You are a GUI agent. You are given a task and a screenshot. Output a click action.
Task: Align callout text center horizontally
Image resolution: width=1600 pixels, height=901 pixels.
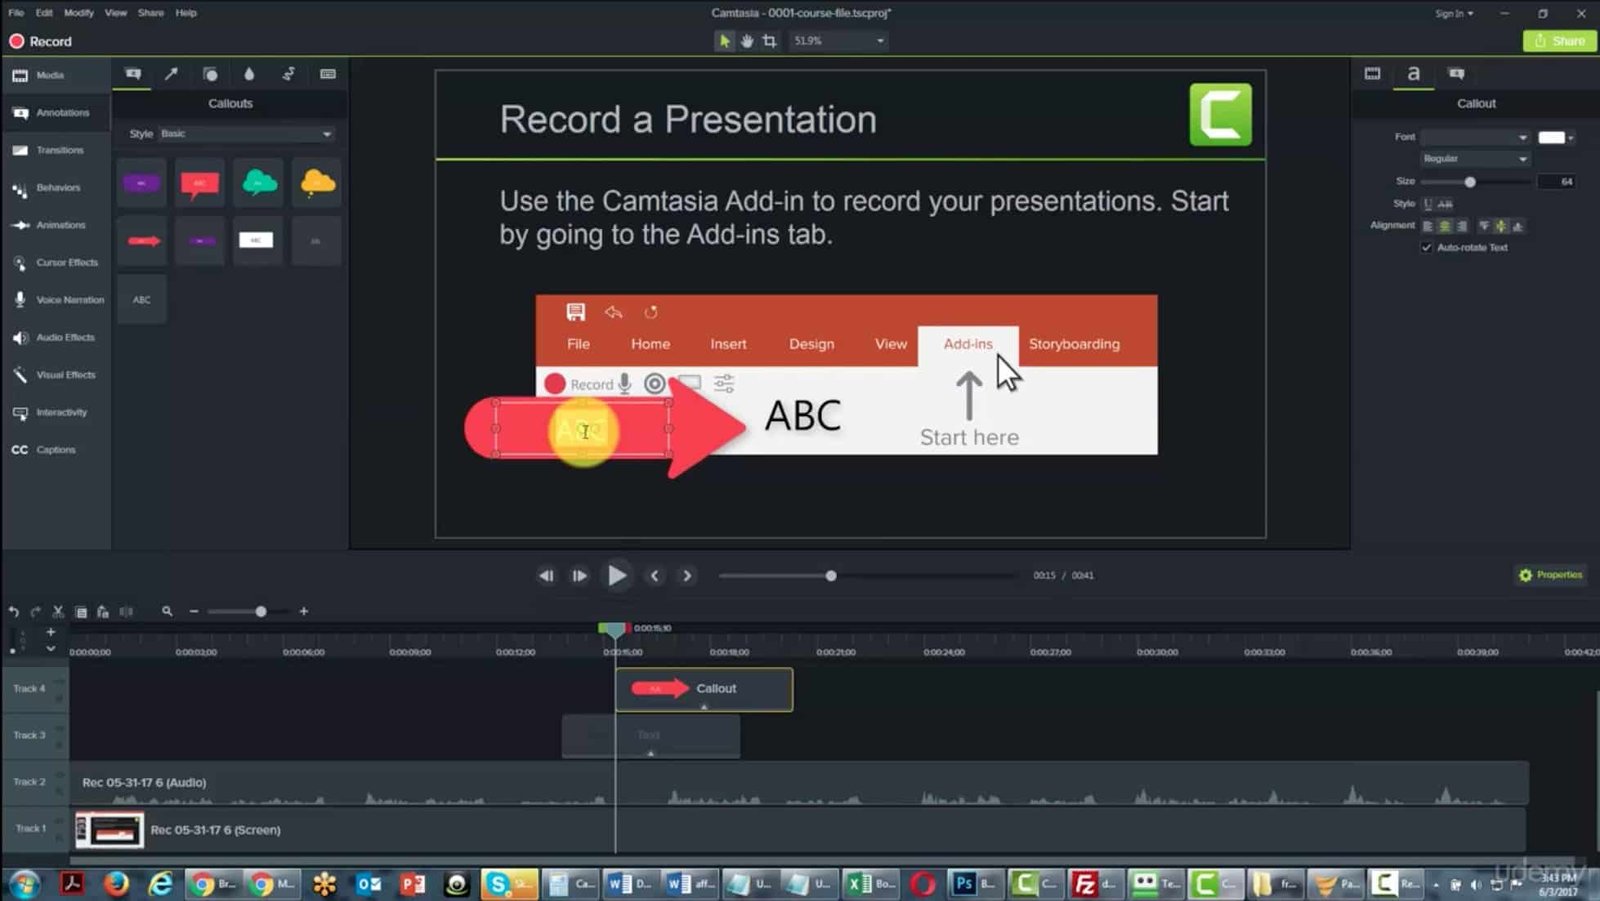[x=1445, y=226]
